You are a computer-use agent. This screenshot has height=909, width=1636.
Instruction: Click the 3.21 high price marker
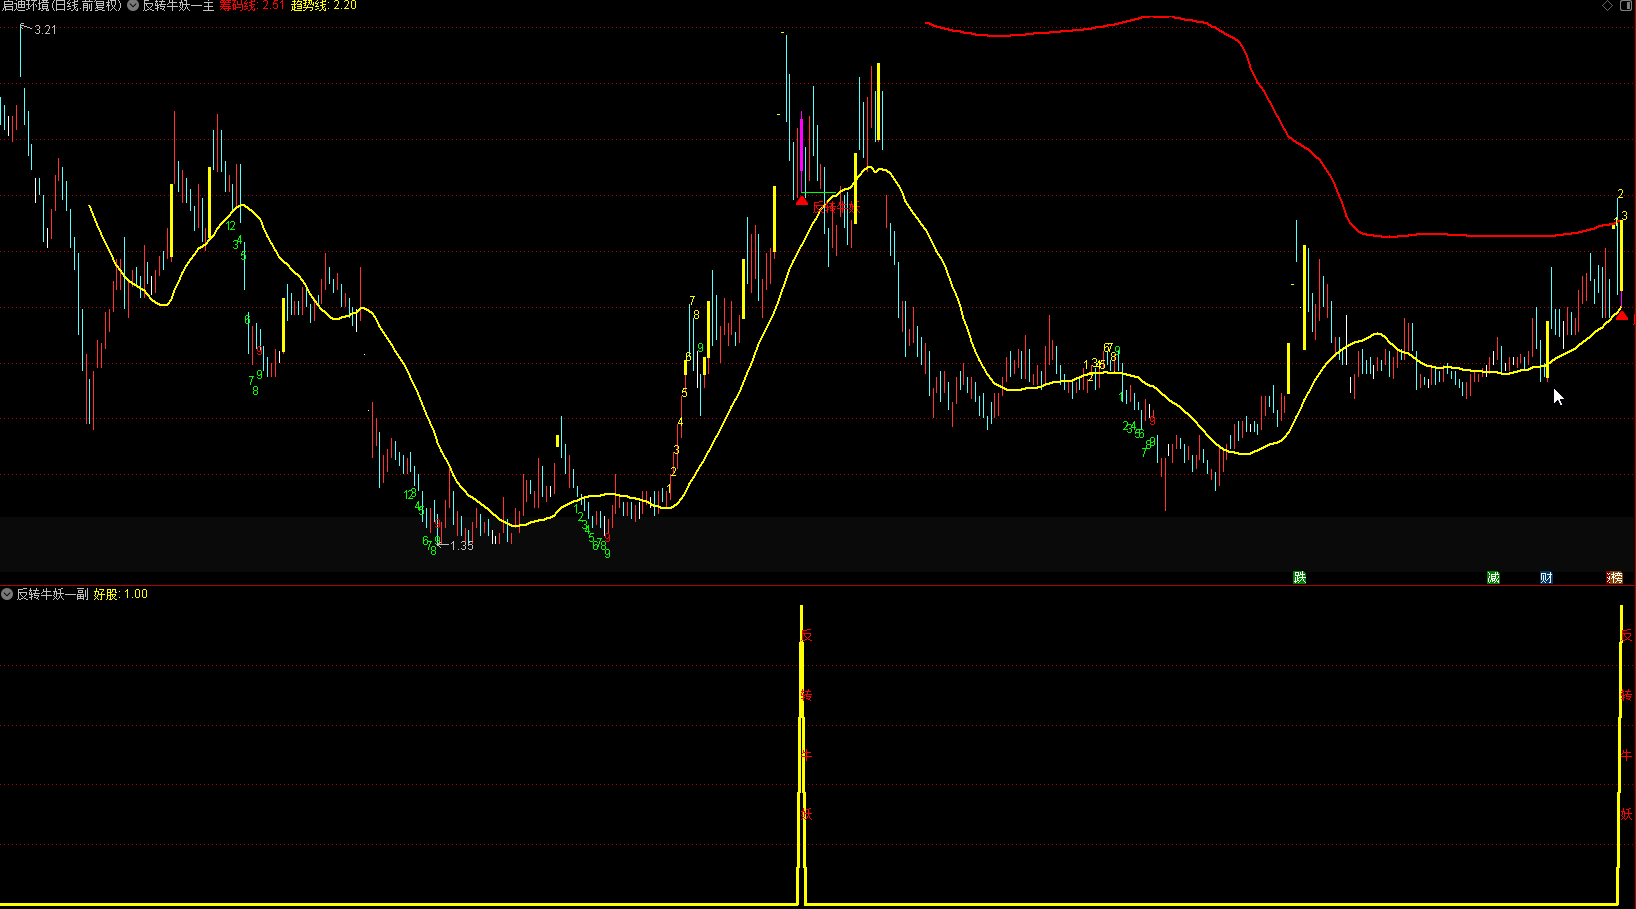tap(45, 30)
